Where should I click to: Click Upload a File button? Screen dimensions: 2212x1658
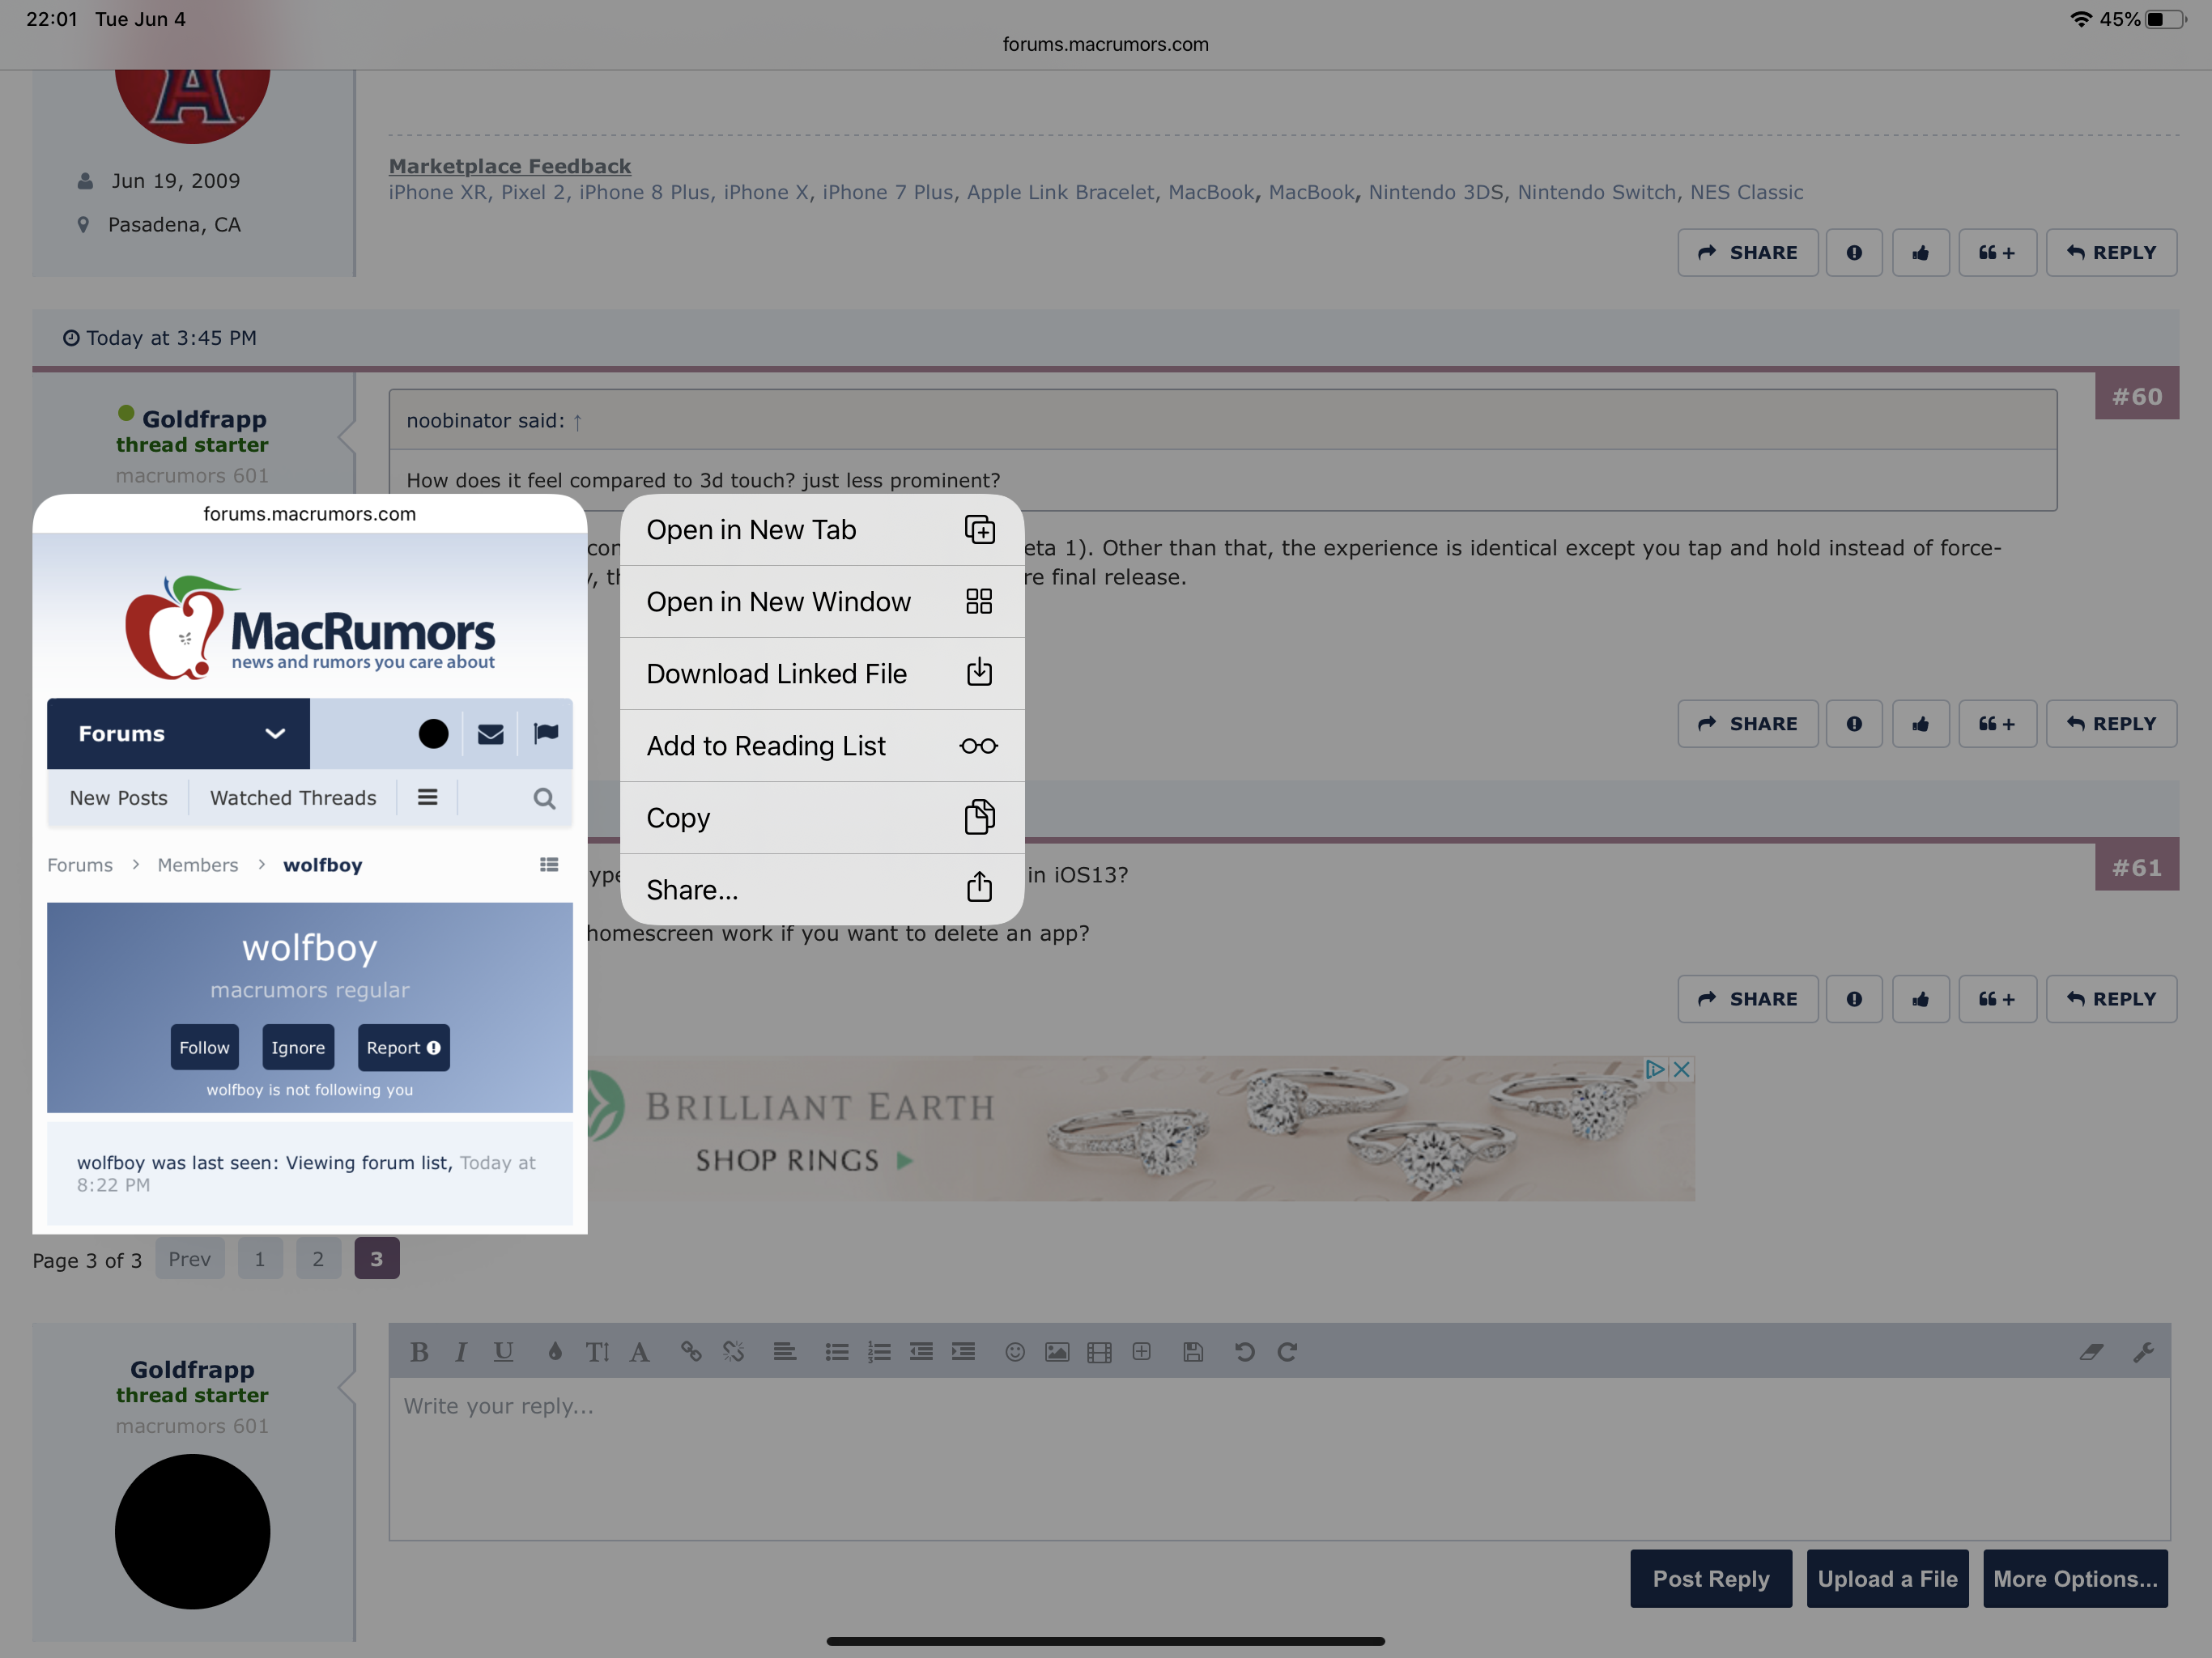(x=1887, y=1579)
